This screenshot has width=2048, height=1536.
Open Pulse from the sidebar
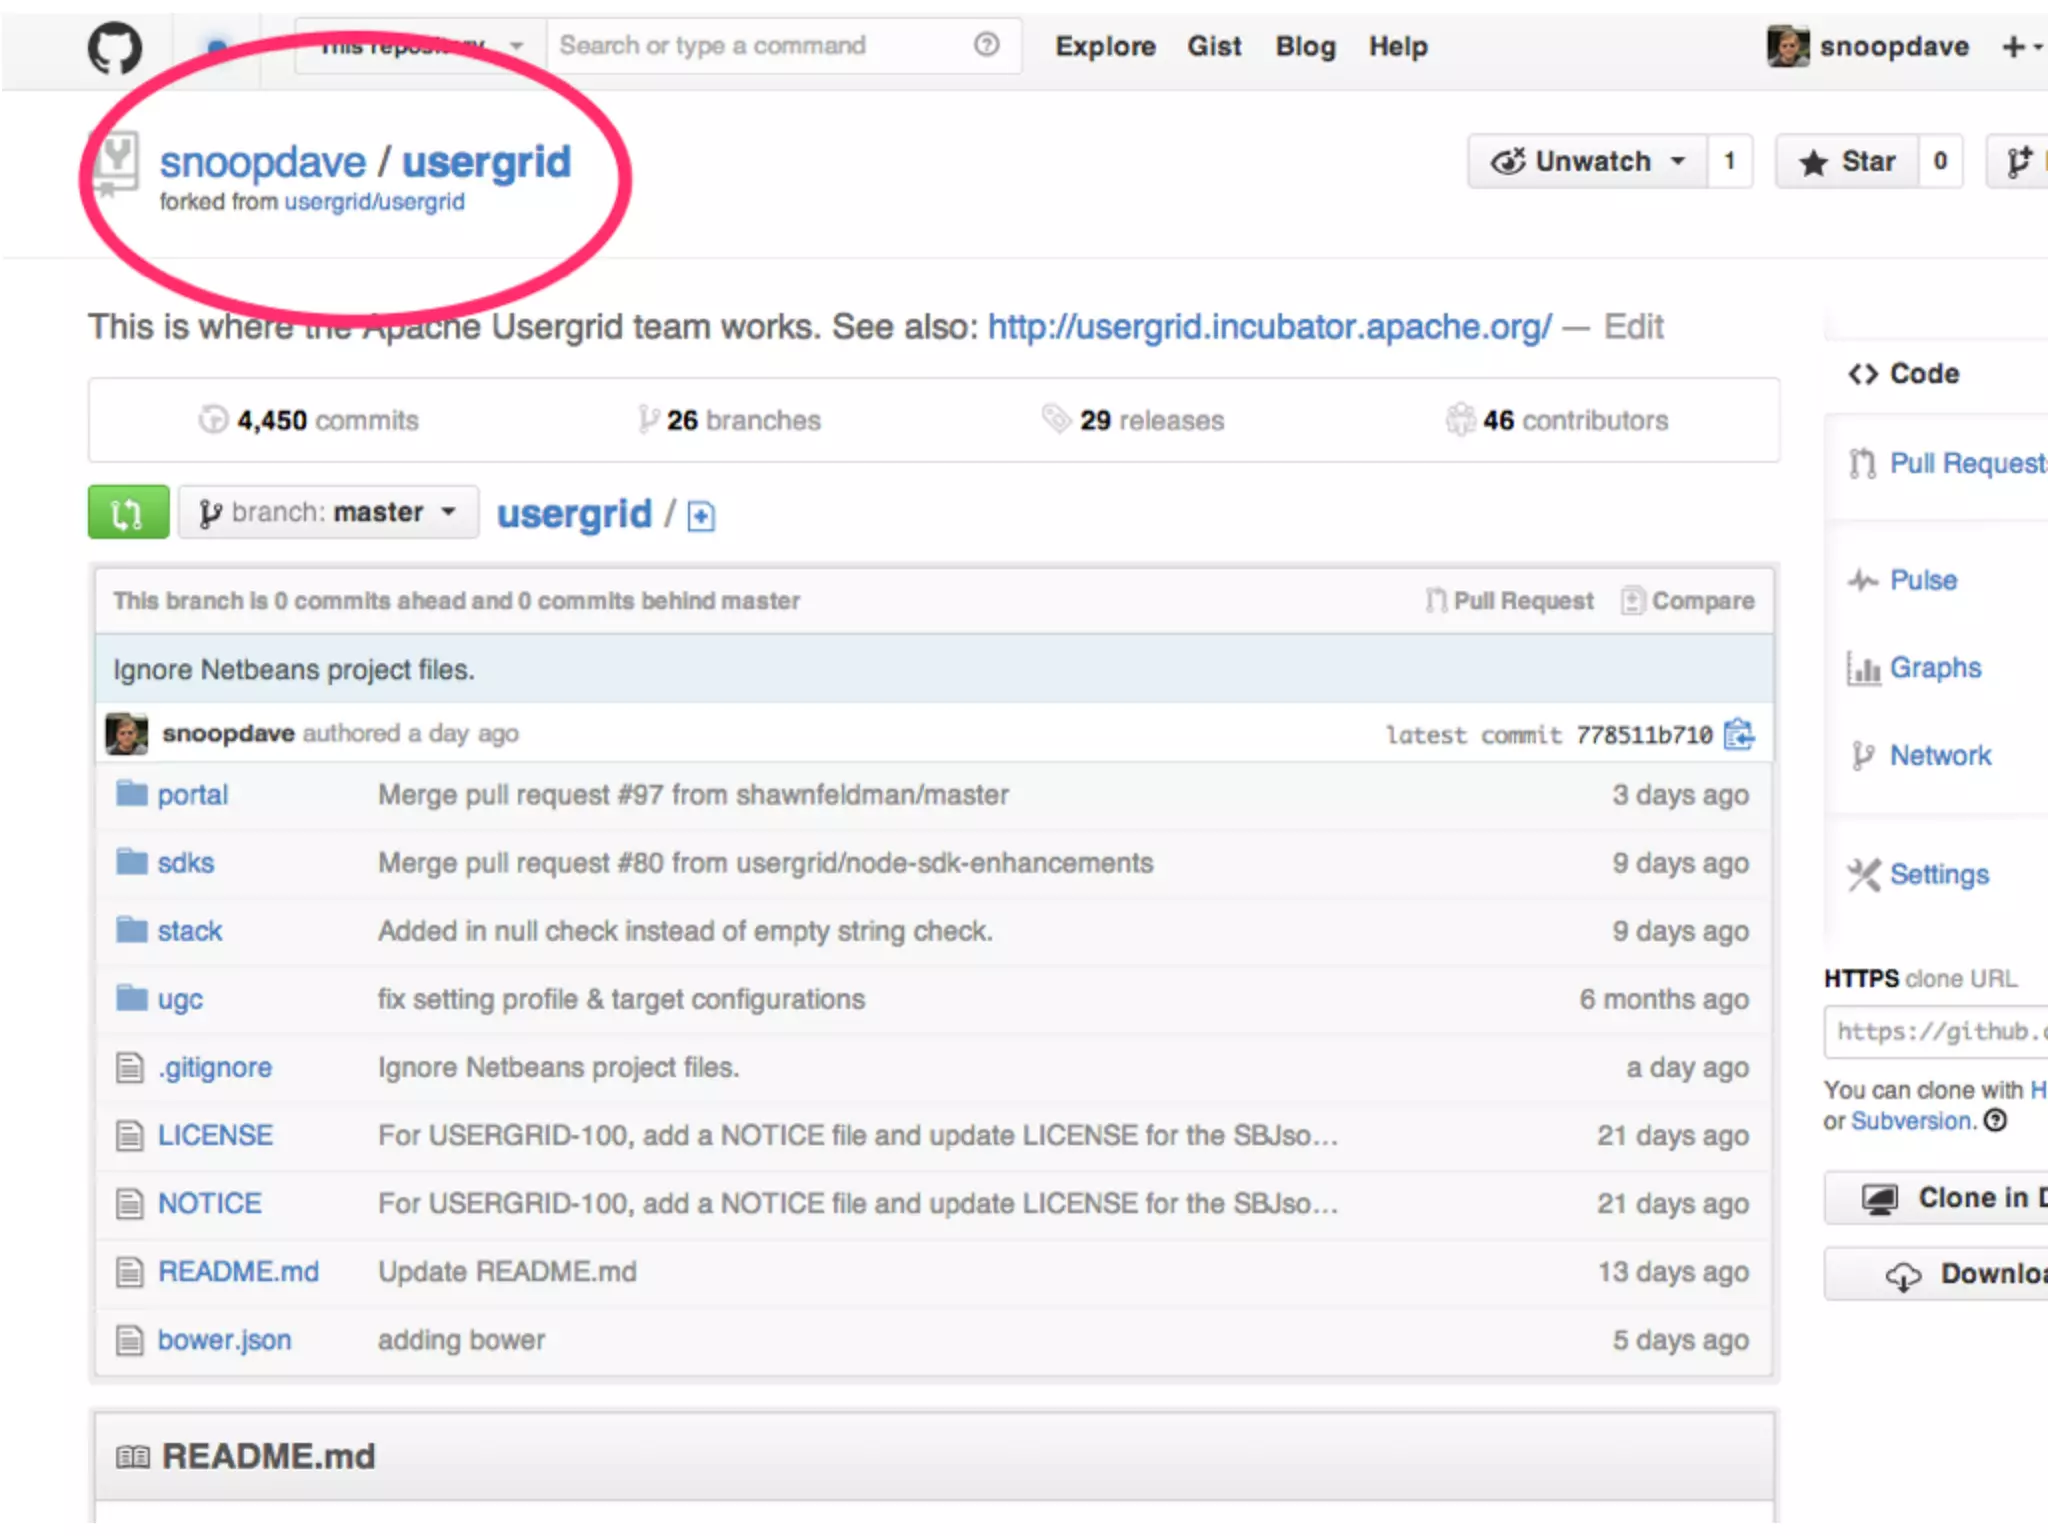(x=1922, y=580)
